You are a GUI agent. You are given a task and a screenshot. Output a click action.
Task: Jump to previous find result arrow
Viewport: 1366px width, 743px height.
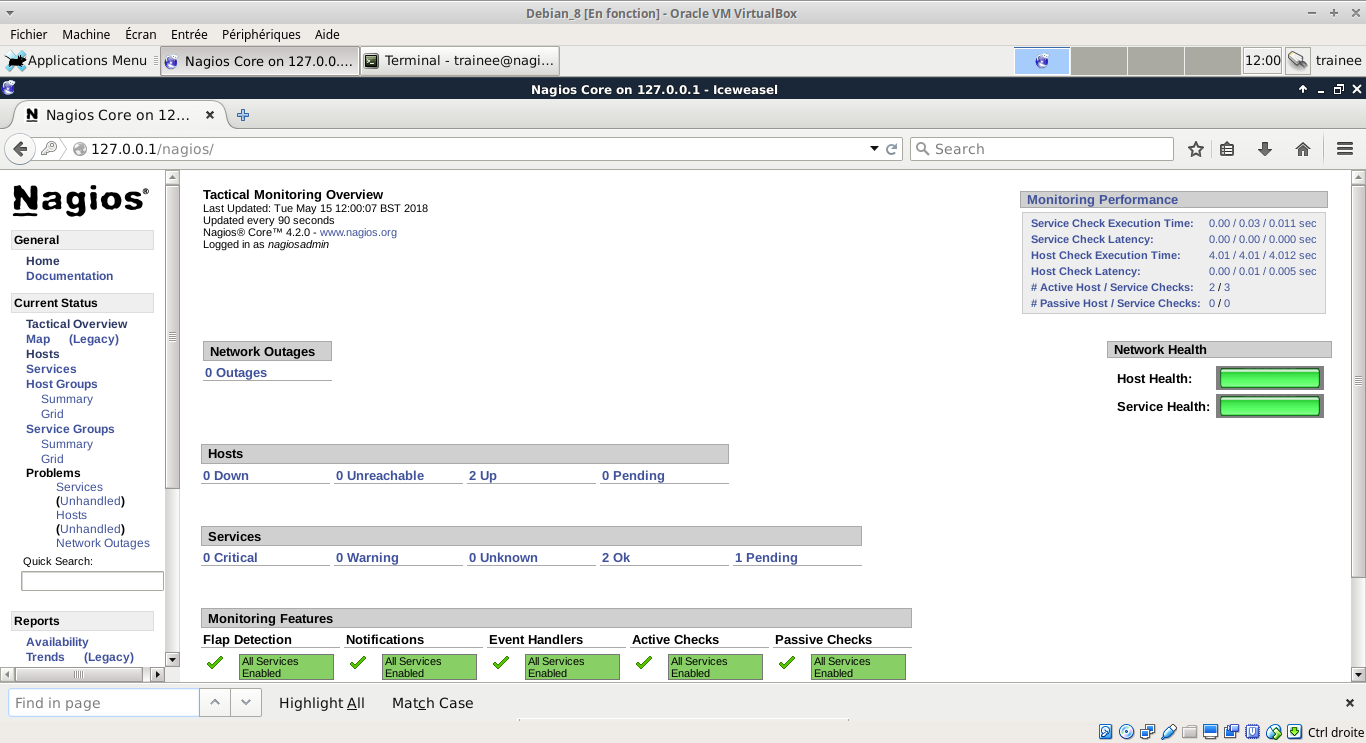point(215,703)
